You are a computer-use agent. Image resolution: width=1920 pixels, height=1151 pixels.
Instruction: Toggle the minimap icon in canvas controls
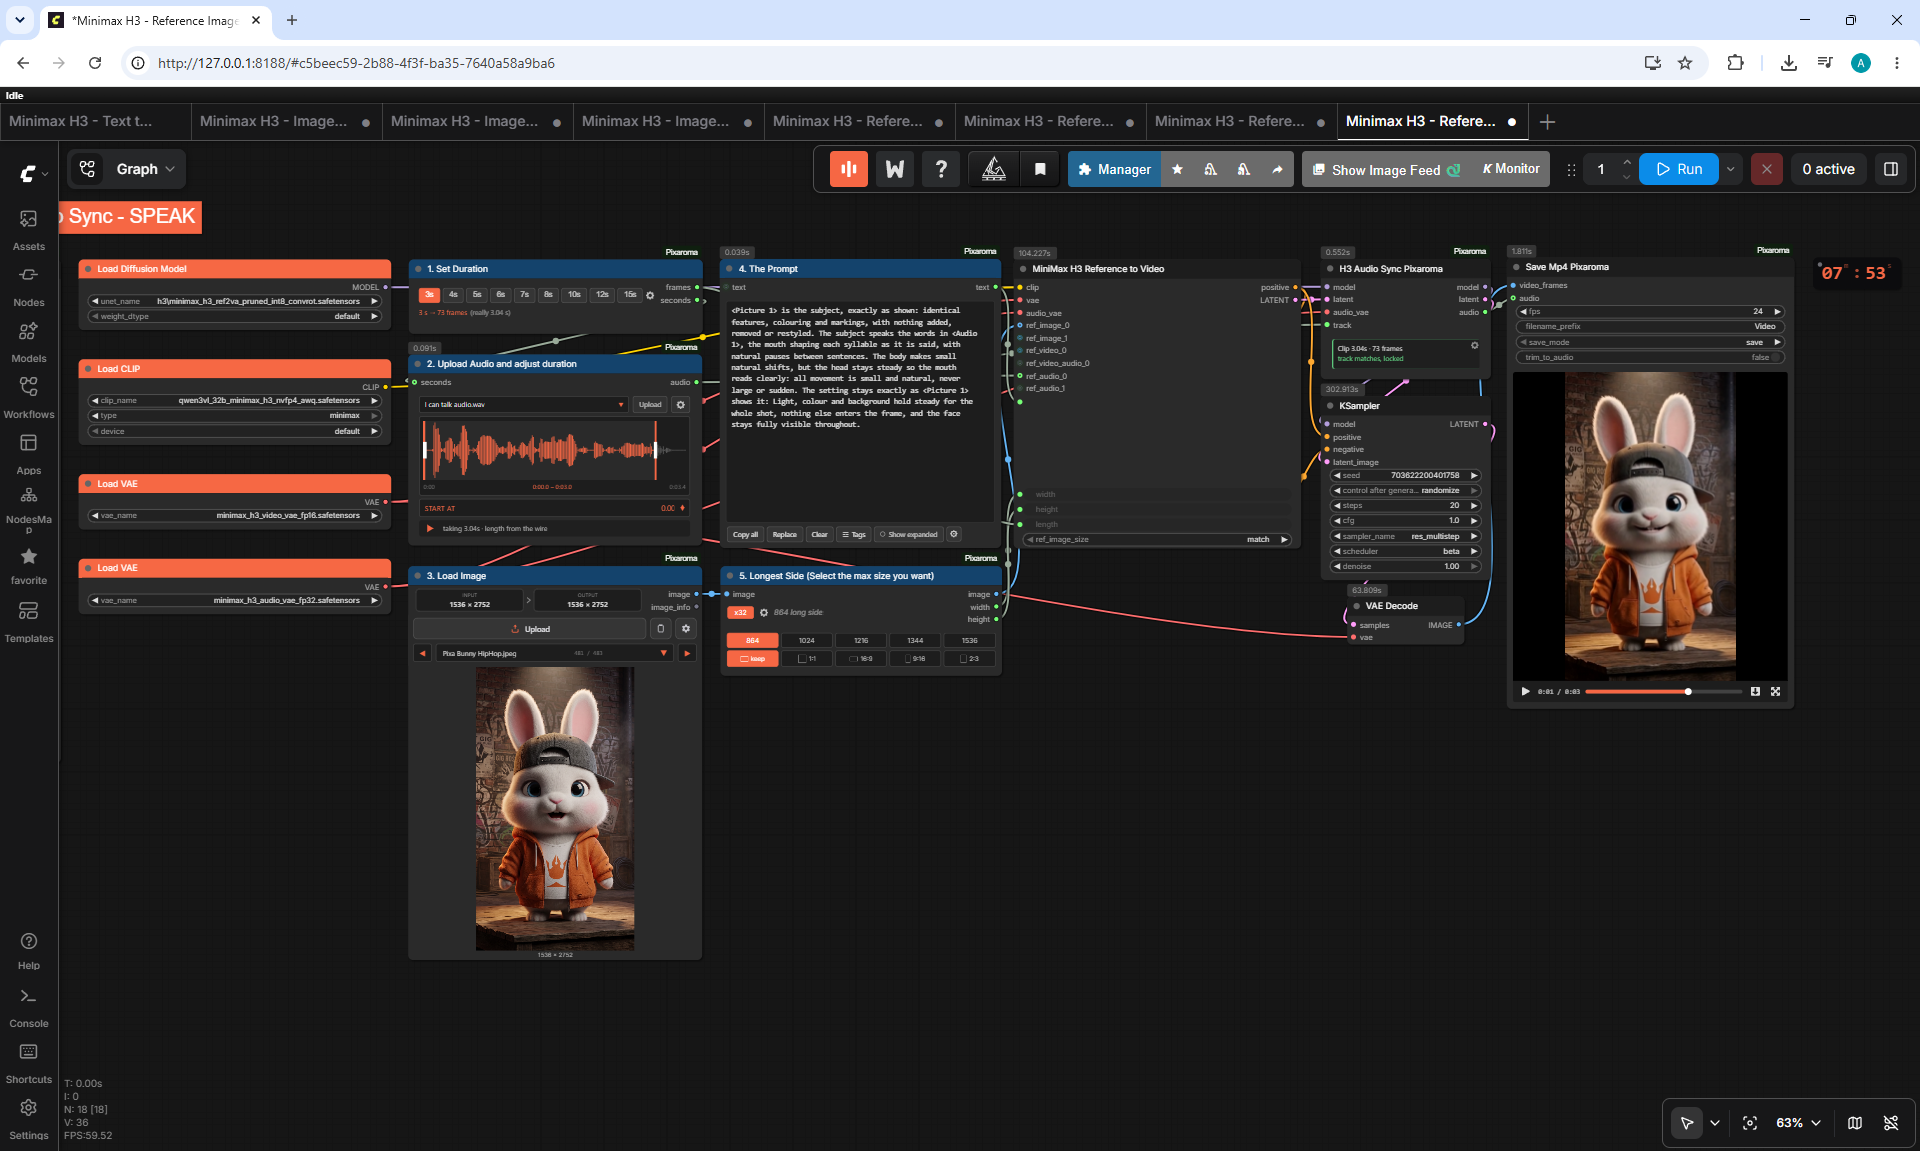pos(1855,1123)
